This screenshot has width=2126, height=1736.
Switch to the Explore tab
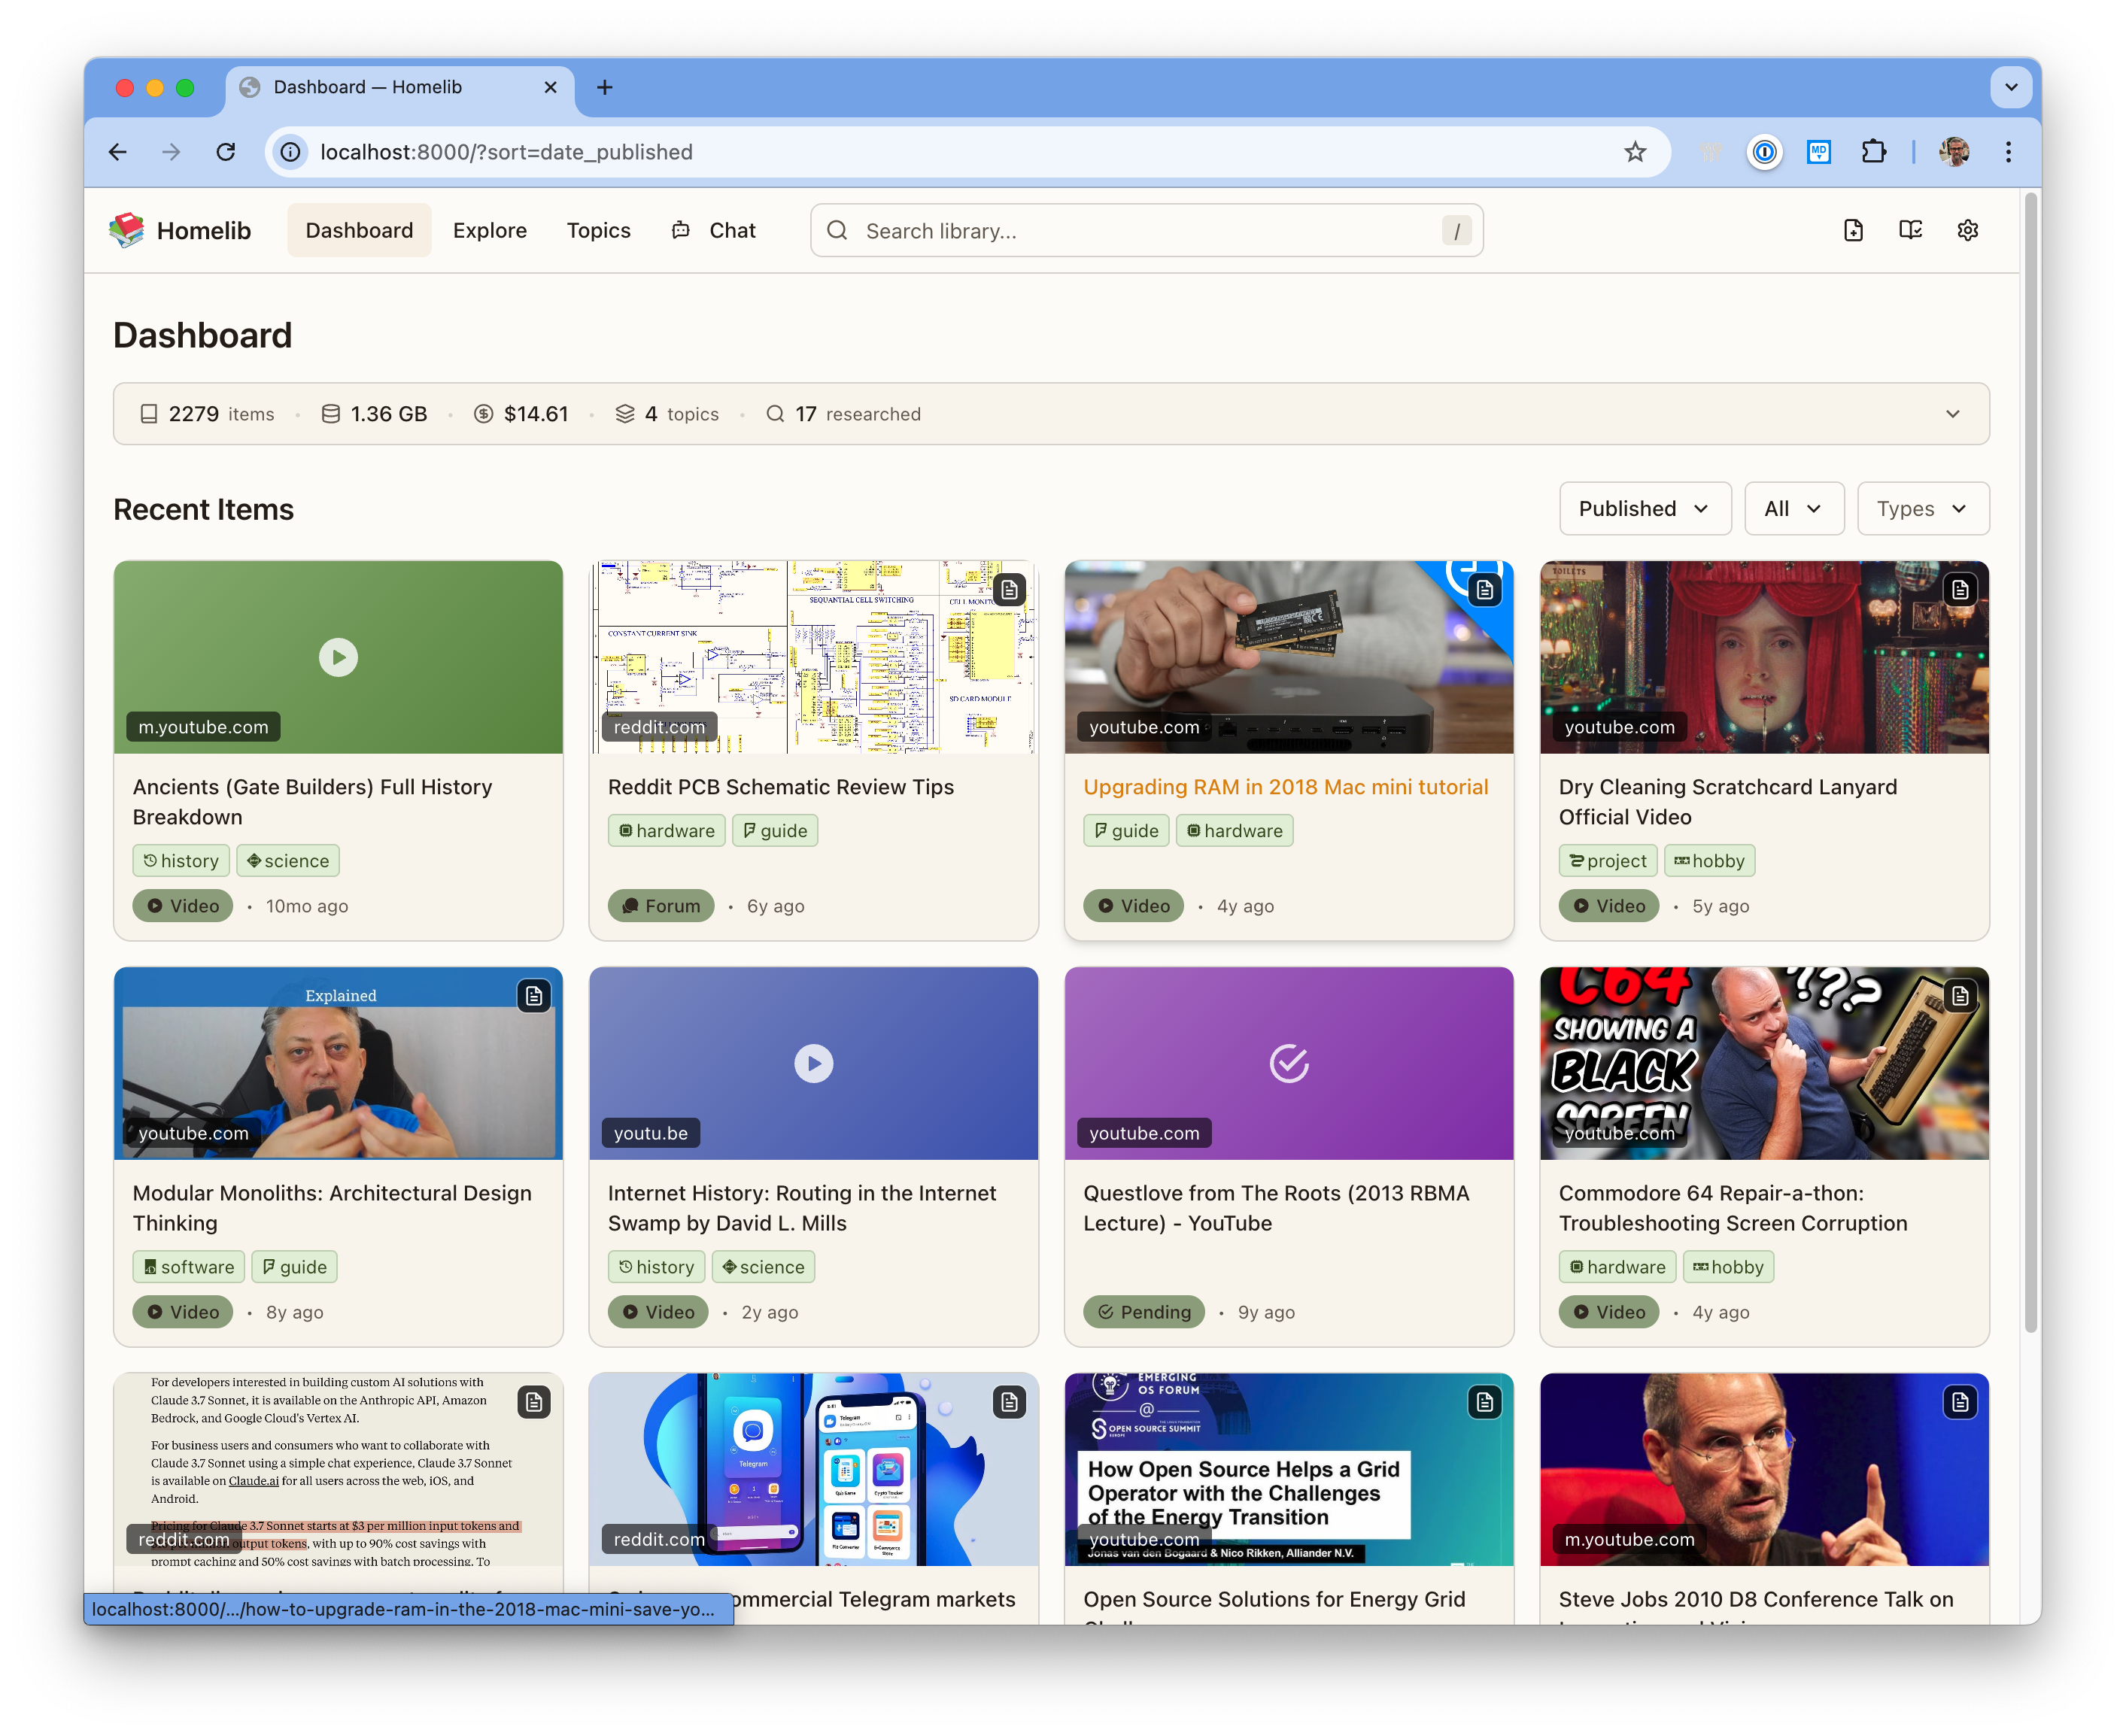tap(489, 231)
